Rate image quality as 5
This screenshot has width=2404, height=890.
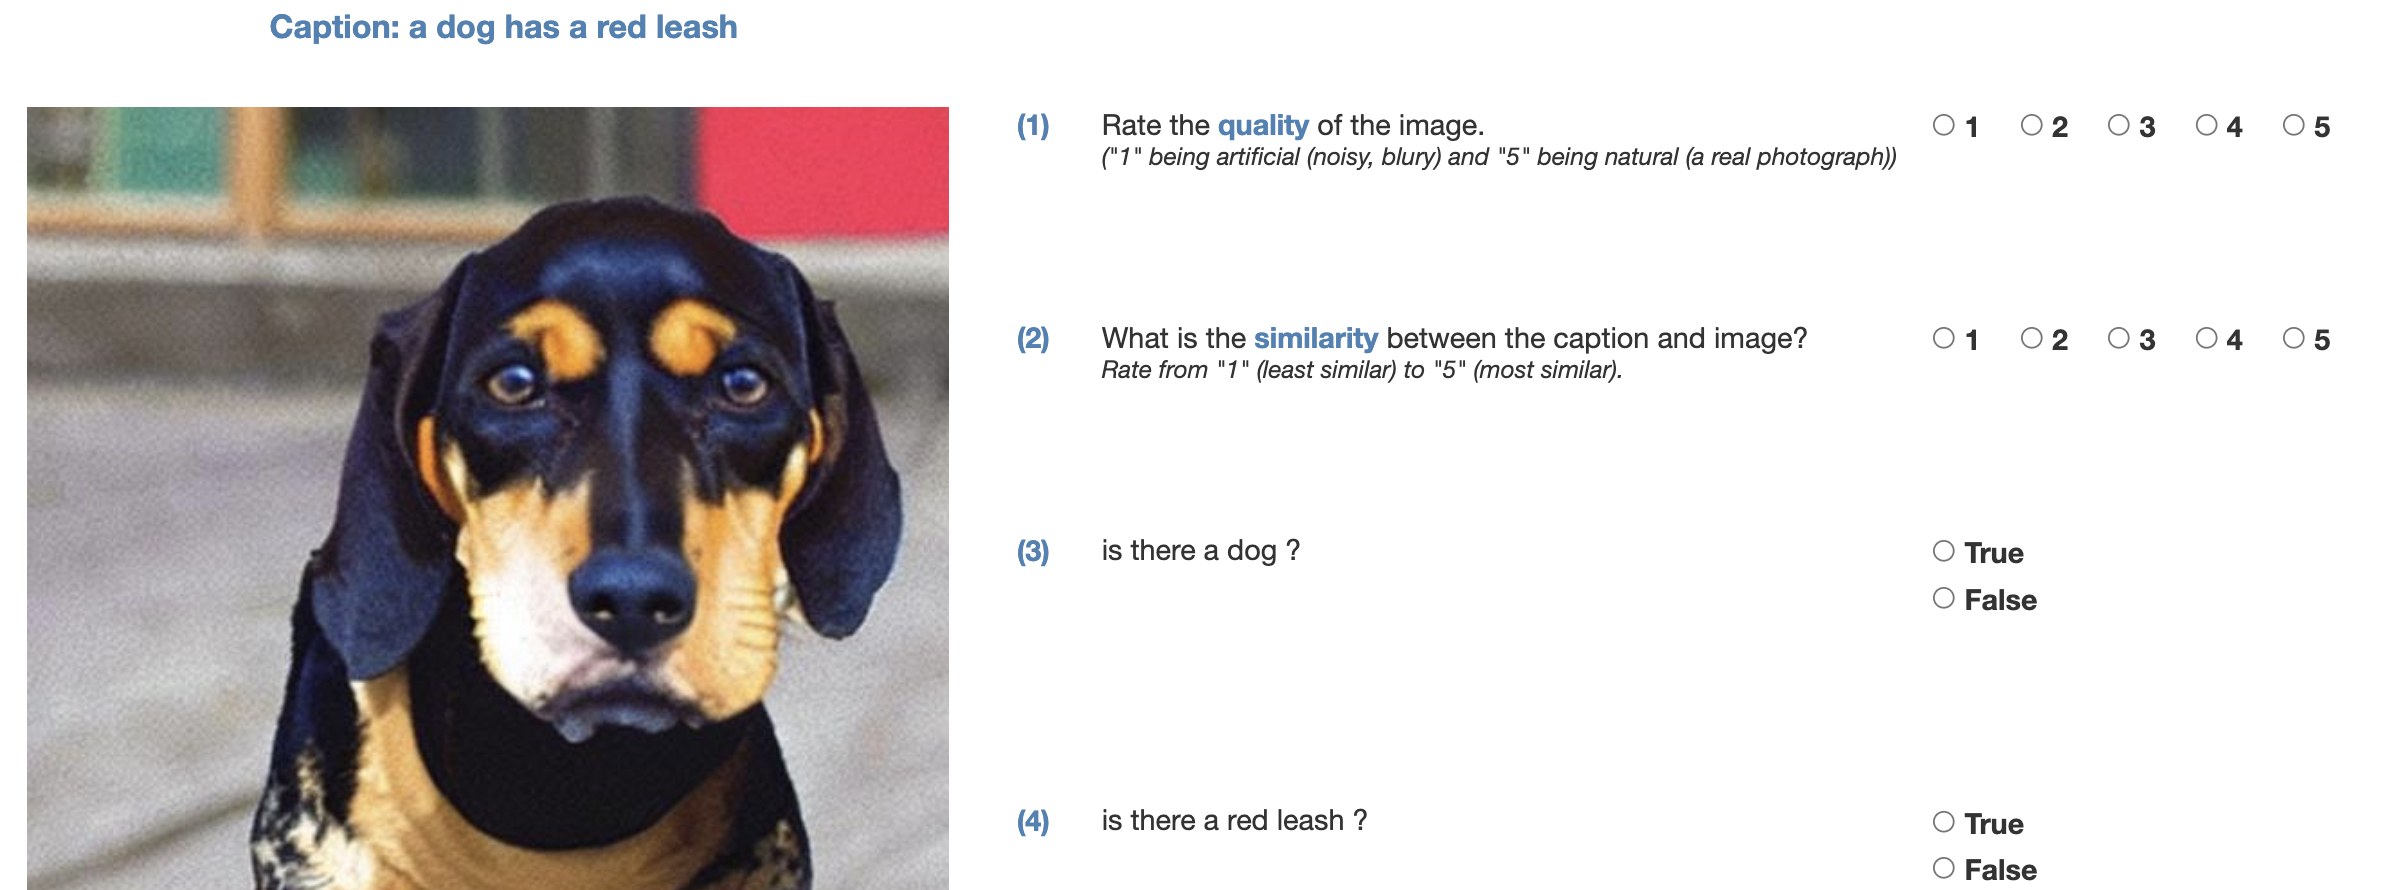2293,125
